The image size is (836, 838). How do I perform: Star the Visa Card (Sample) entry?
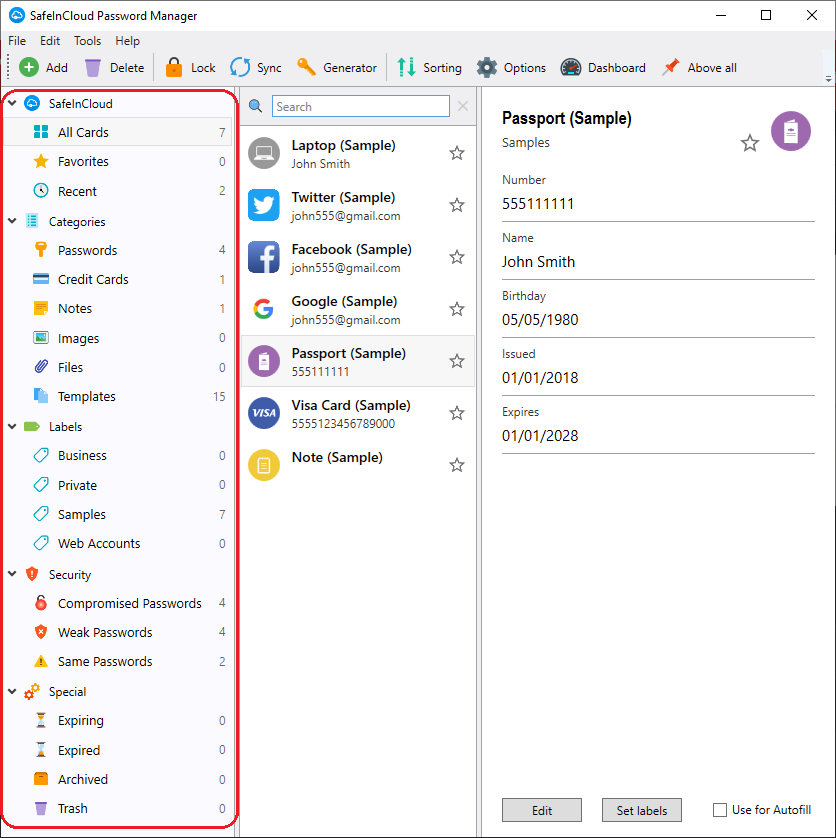(x=456, y=413)
